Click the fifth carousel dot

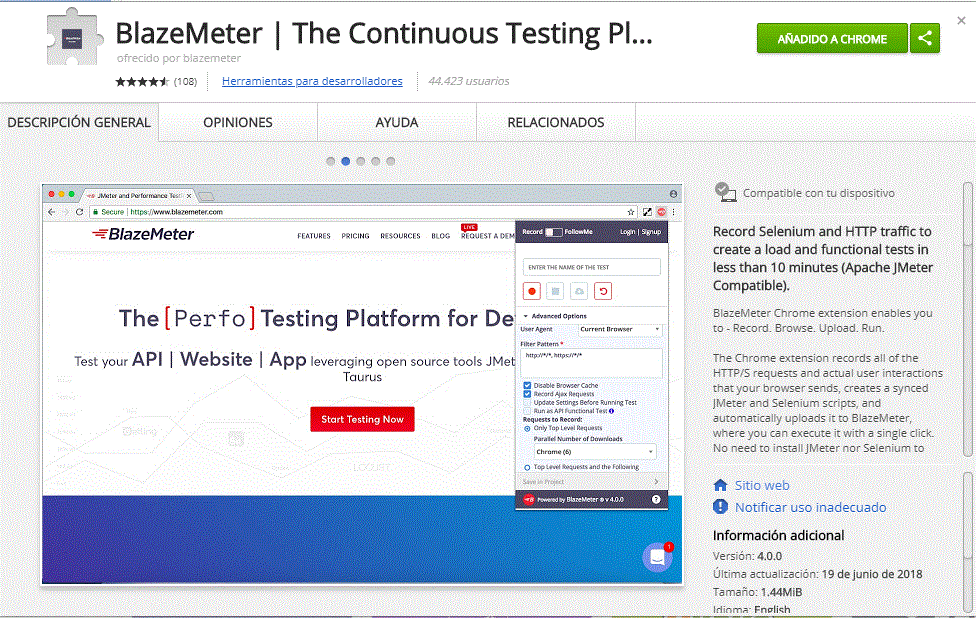[x=390, y=161]
